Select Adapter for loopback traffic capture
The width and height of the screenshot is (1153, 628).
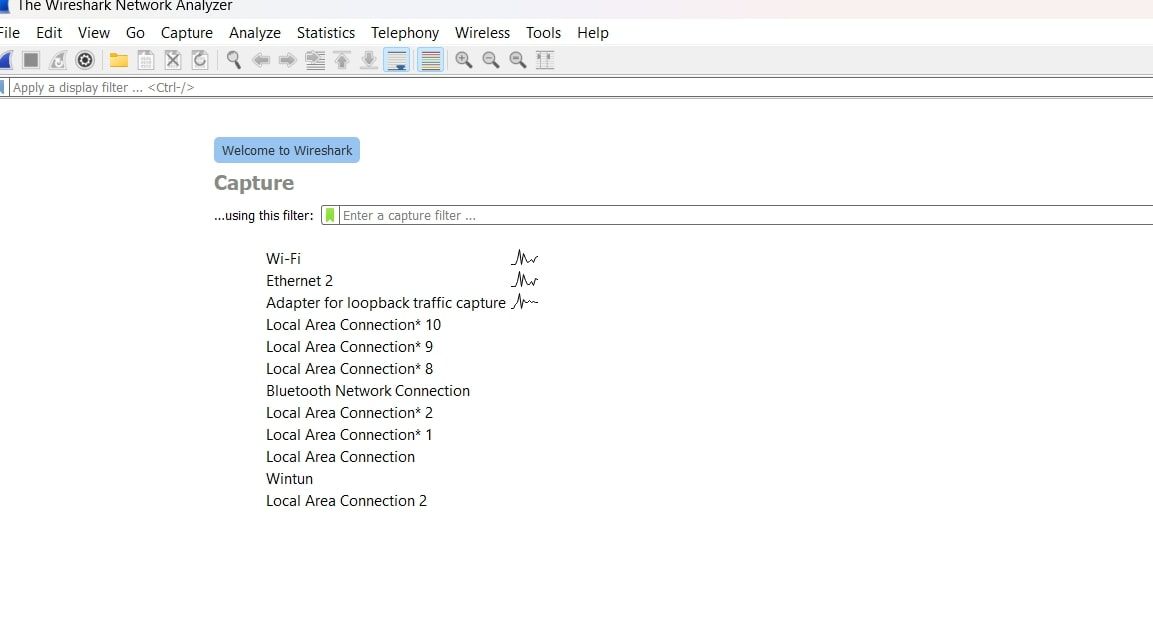click(x=385, y=303)
